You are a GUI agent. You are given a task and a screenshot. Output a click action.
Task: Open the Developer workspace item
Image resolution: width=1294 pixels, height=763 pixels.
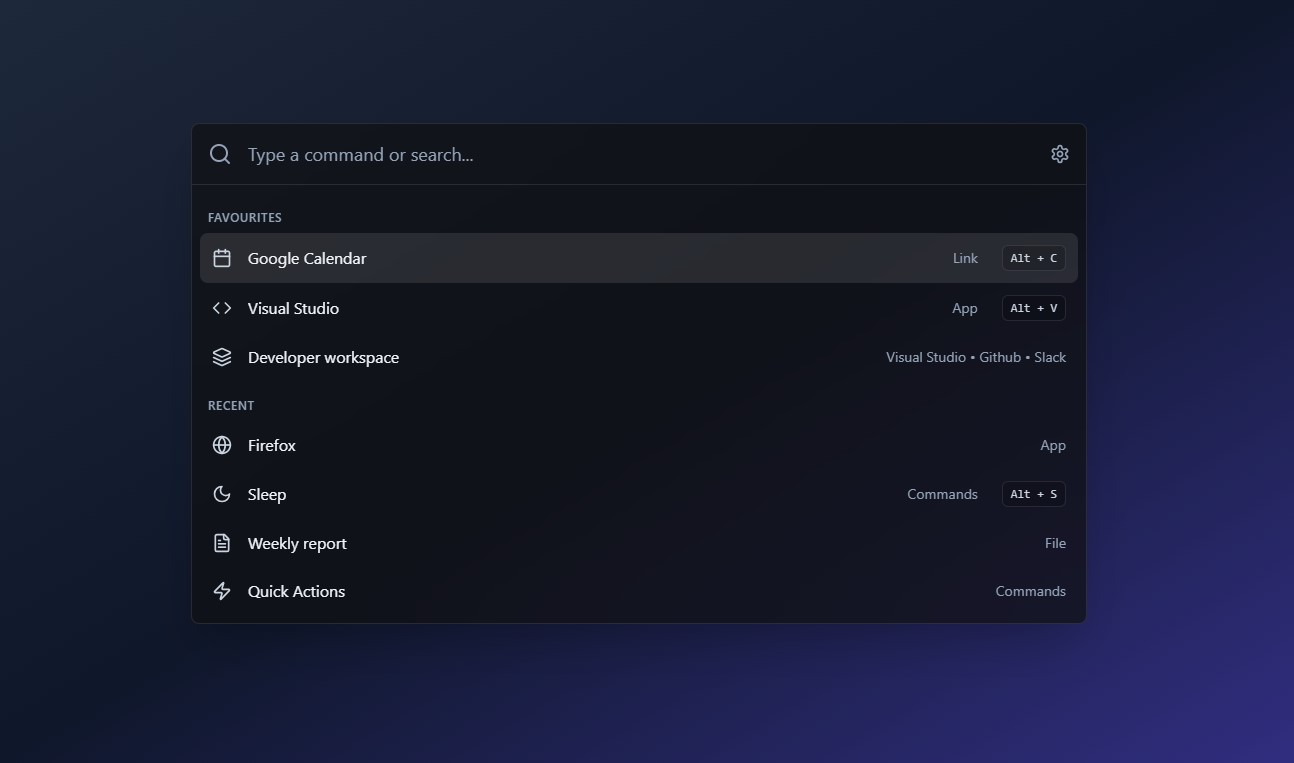click(639, 357)
